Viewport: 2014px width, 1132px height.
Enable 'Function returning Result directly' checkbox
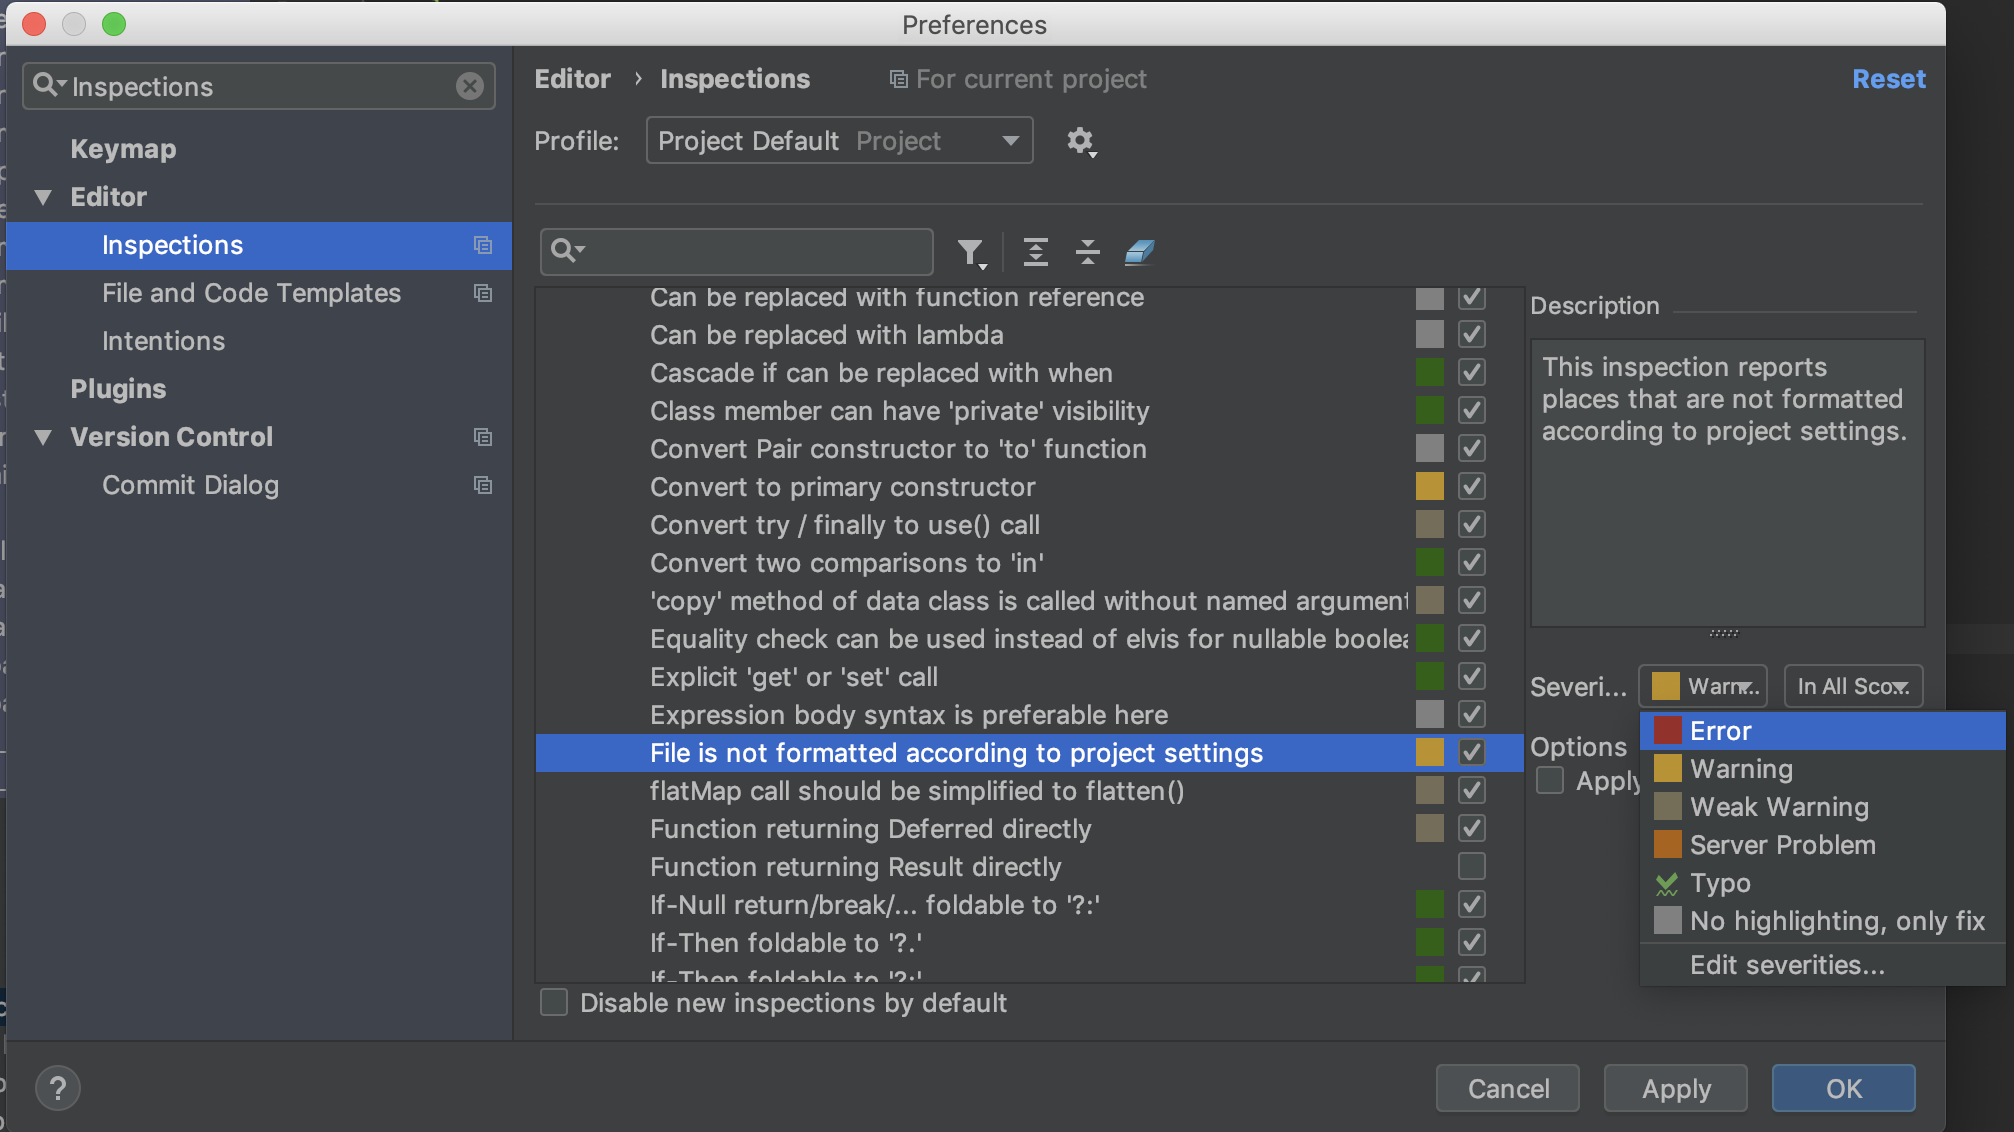pyautogui.click(x=1471, y=866)
